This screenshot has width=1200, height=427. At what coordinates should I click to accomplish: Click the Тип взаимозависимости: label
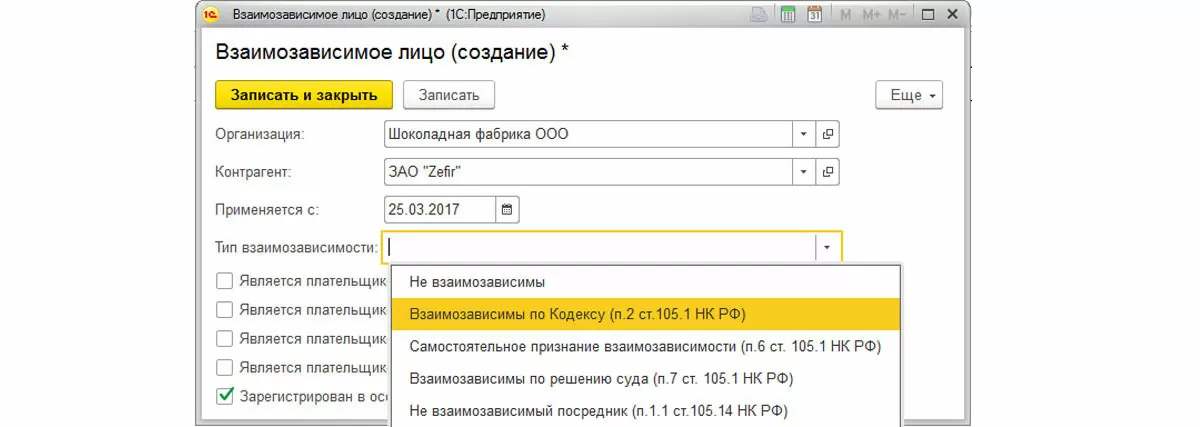pos(297,246)
